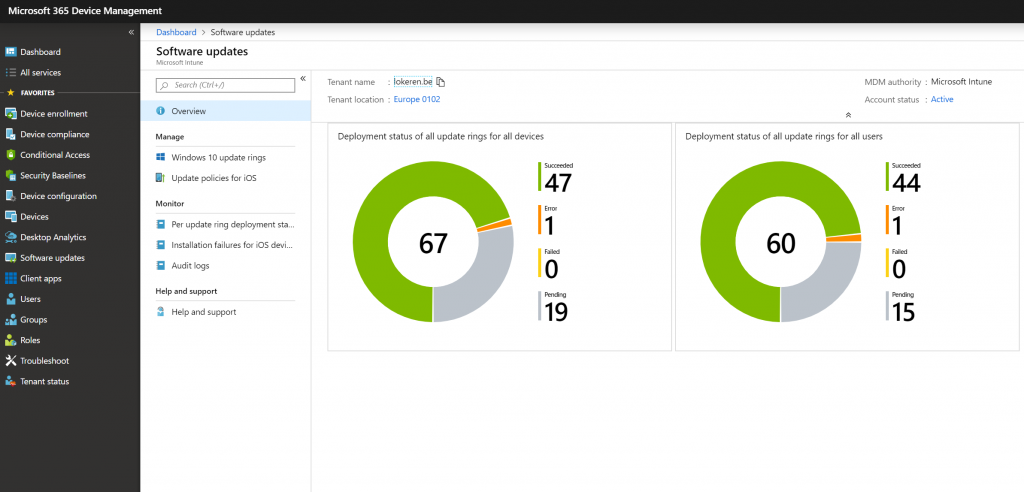Click the Installation failures for iOS icon
The image size is (1024, 492).
tap(160, 245)
